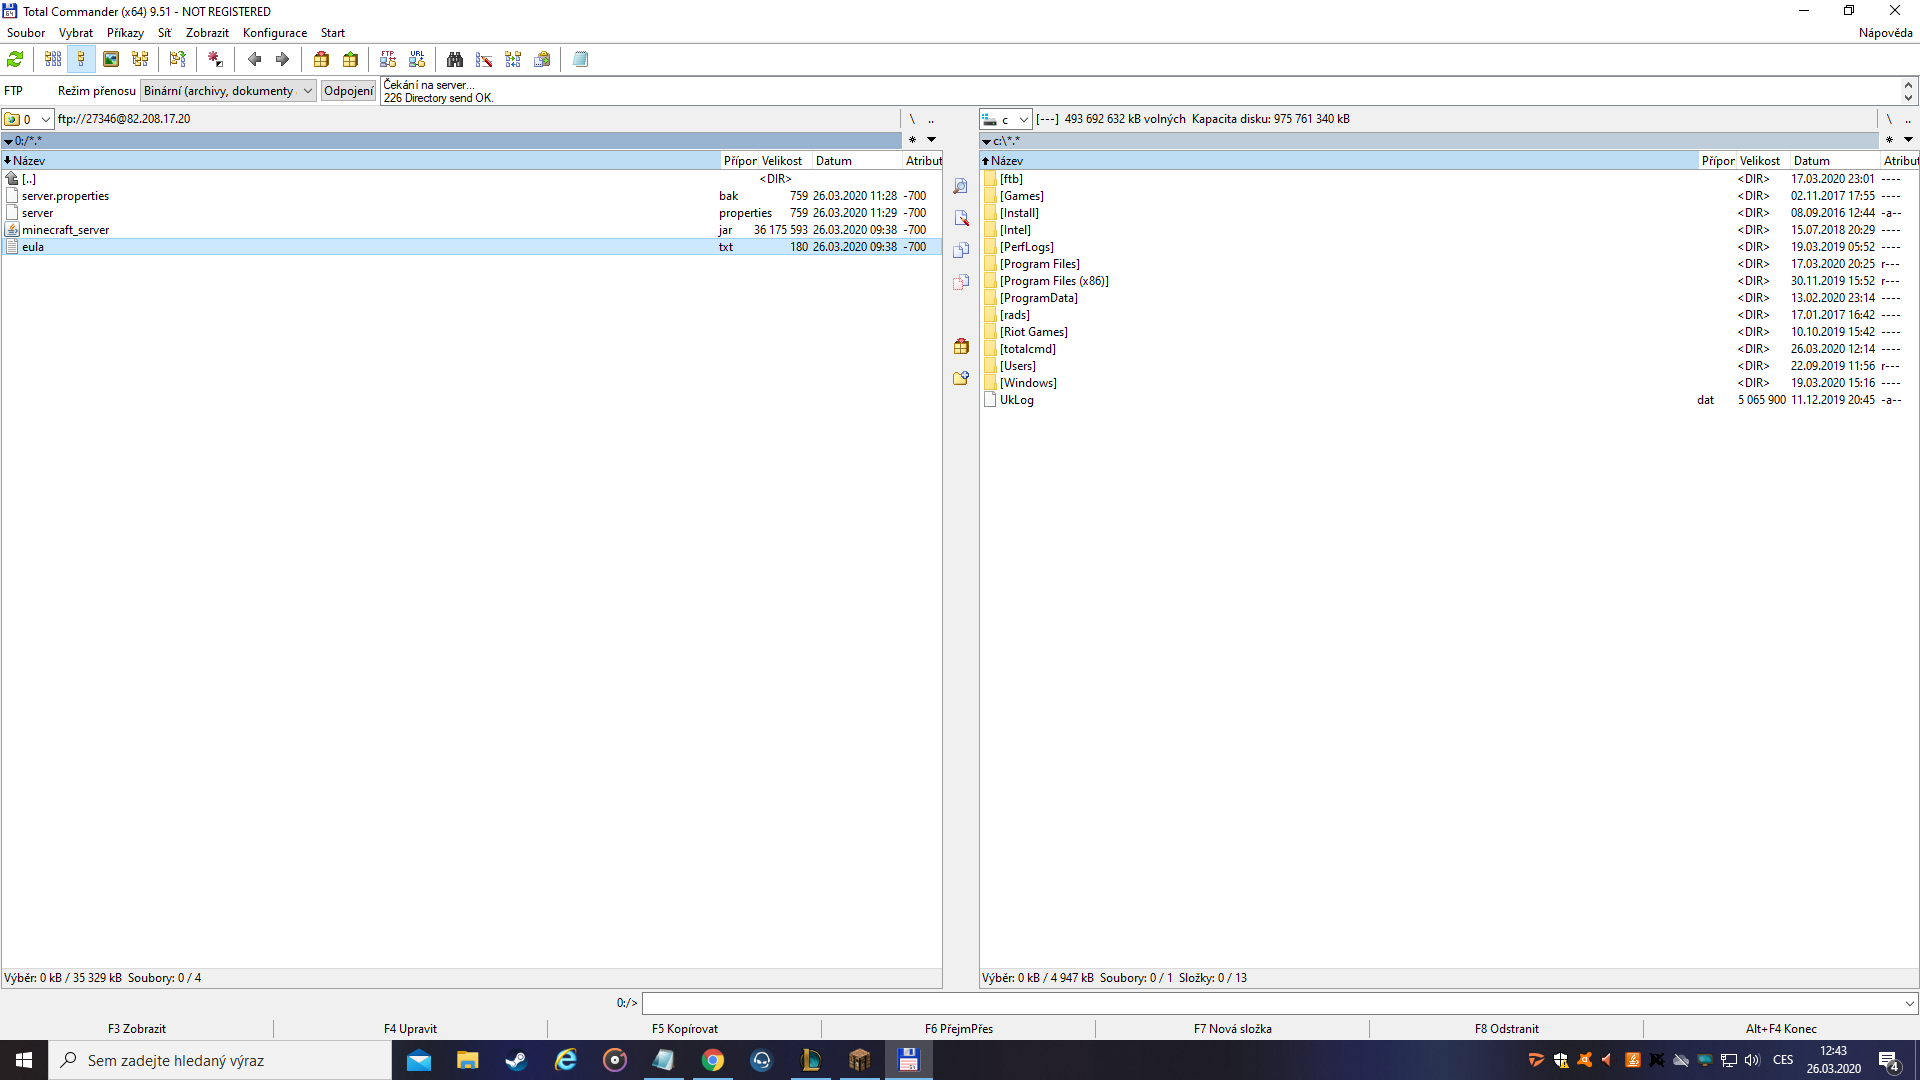Select the [Program Files (x86)] folder
This screenshot has width=1920, height=1080.
pos(1448,281)
